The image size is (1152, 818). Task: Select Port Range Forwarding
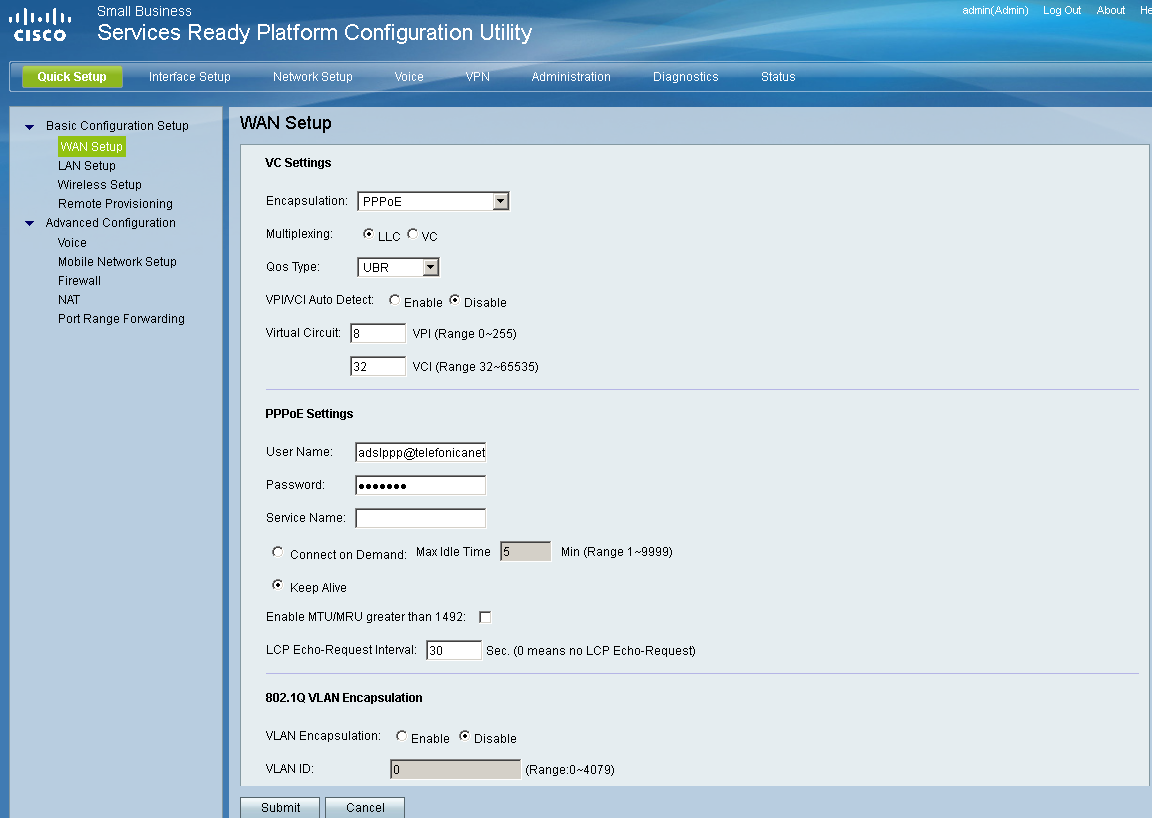tap(121, 318)
